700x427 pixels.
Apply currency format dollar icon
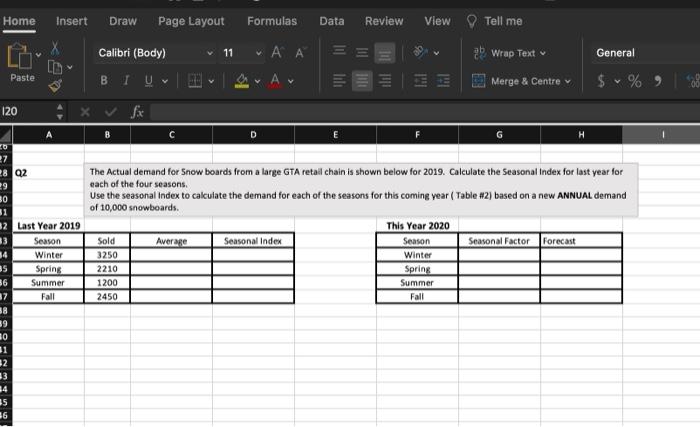pyautogui.click(x=601, y=81)
